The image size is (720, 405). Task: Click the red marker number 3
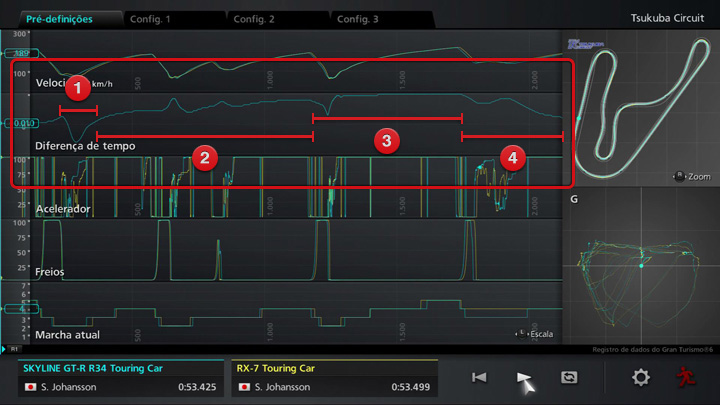tap(386, 139)
